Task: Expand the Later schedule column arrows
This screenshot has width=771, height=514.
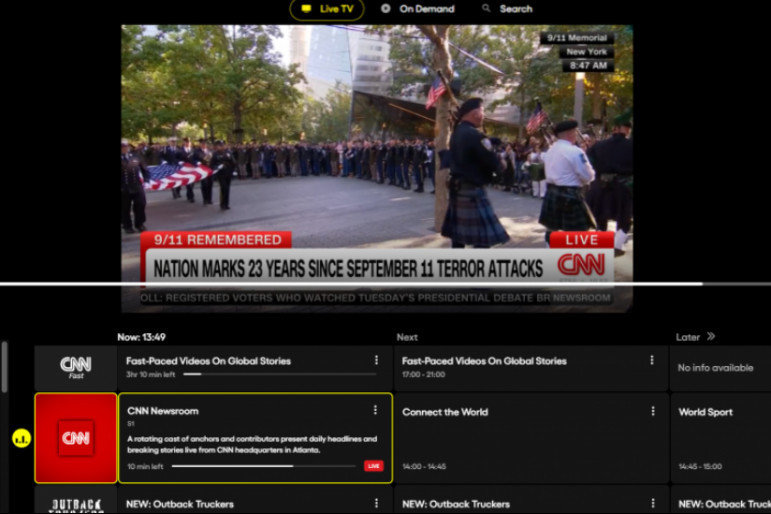Action: (711, 337)
